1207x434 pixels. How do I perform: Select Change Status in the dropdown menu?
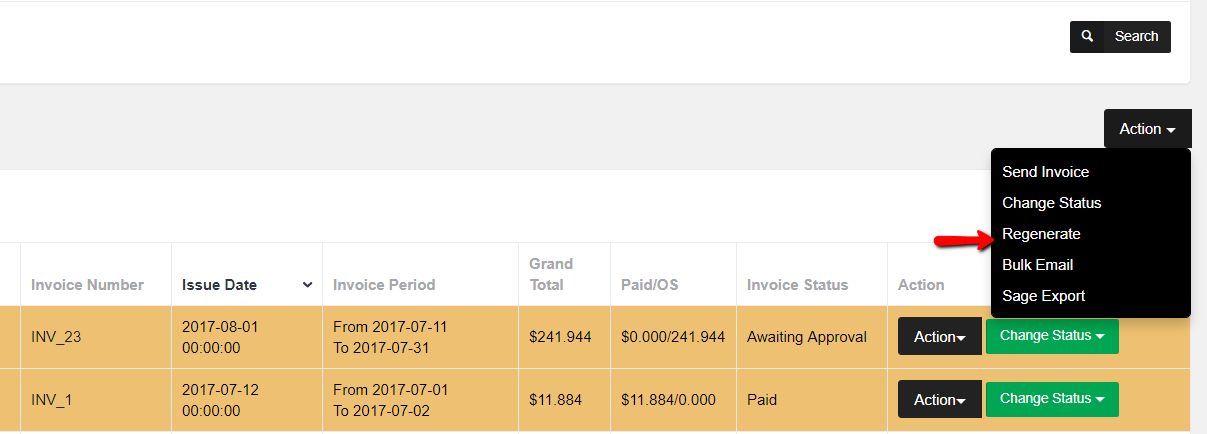tap(1051, 203)
